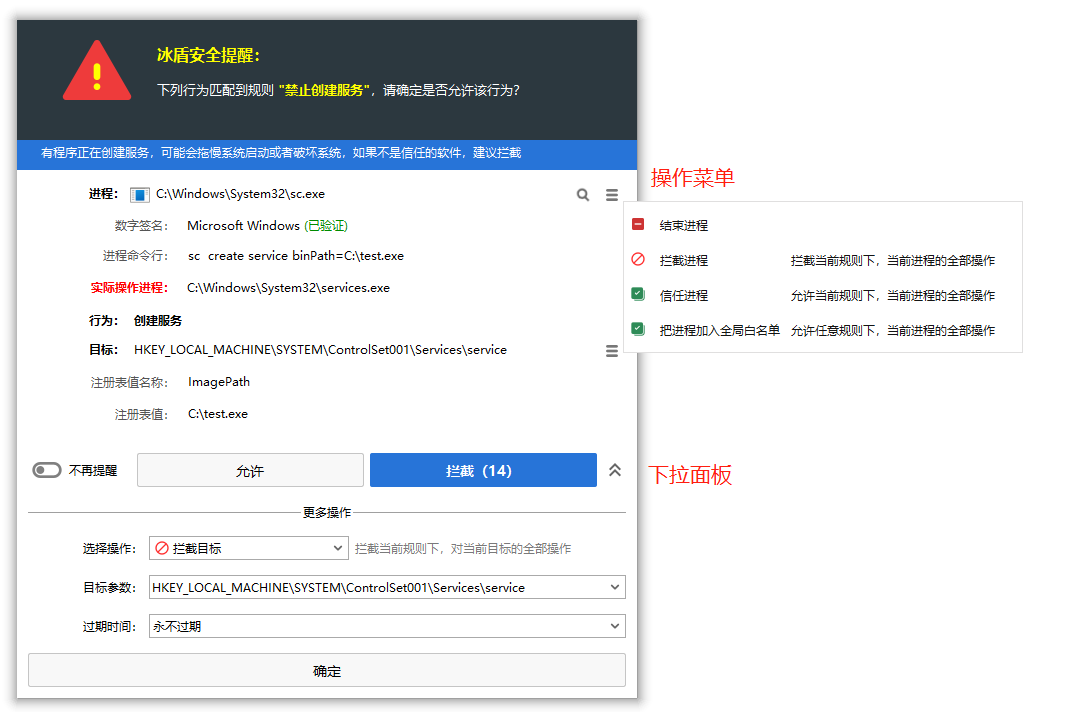The image size is (1068, 712).
Task: Click the behavior value 创建服务
Action: [x=158, y=320]
